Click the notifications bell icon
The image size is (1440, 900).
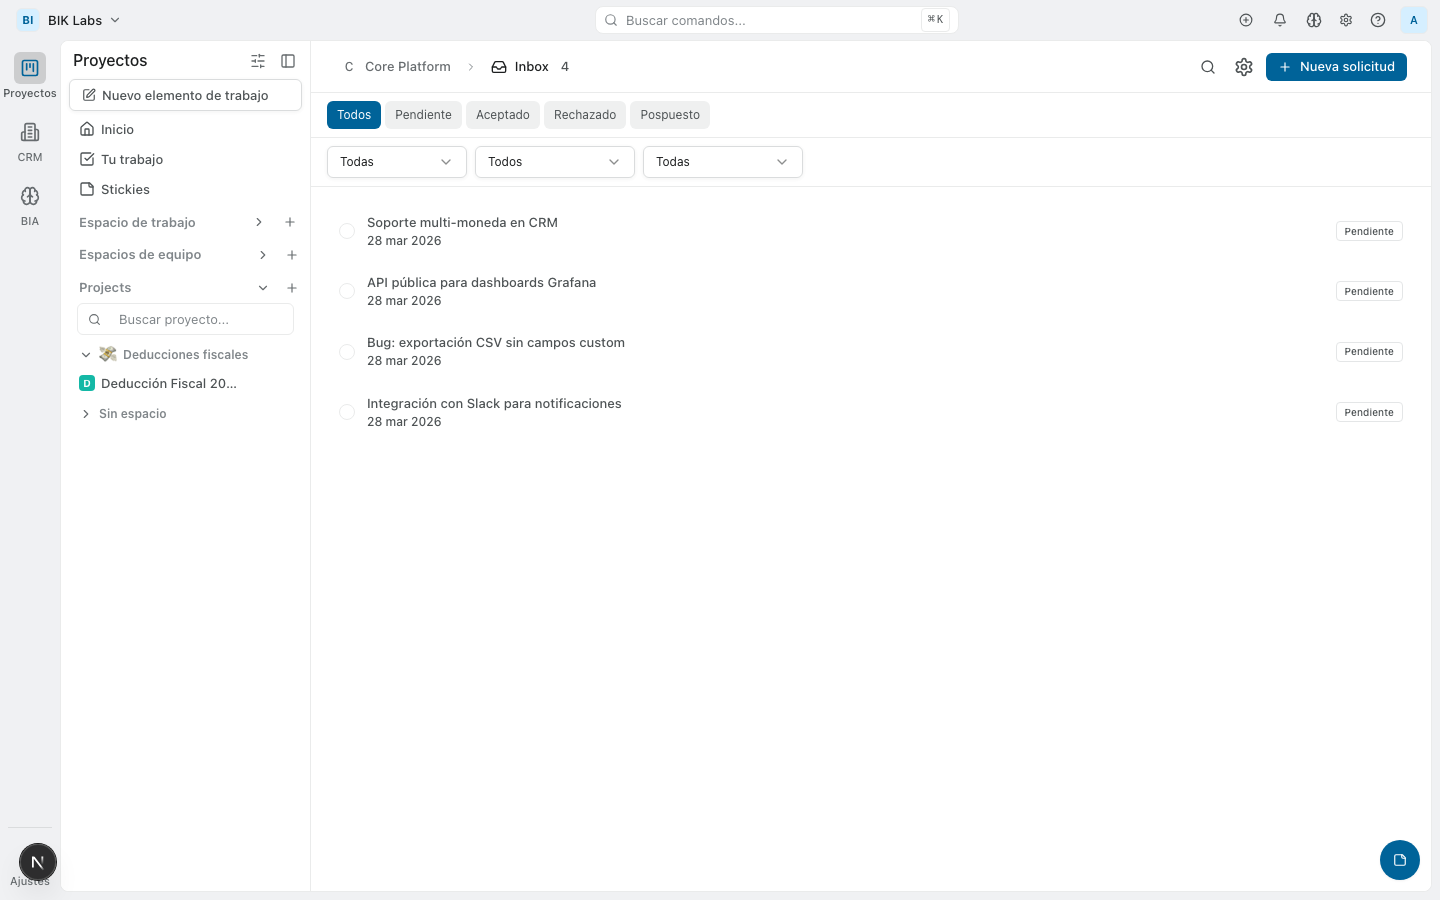[1279, 20]
